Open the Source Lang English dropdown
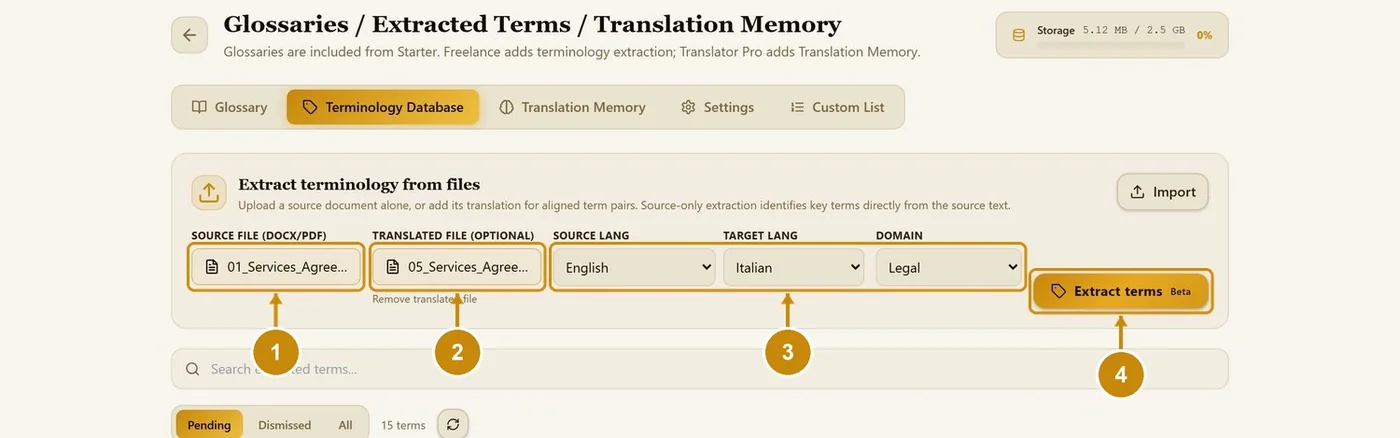The height and width of the screenshot is (438, 1400). coord(634,267)
